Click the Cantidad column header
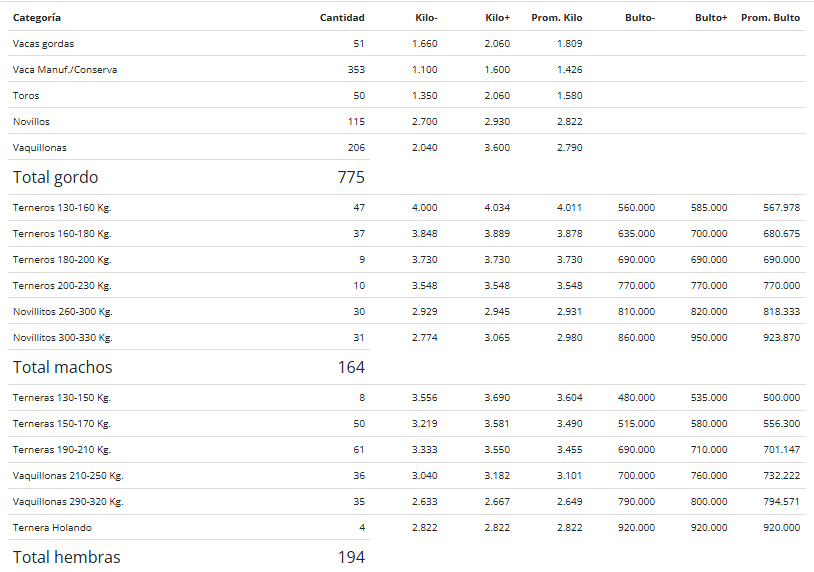The height and width of the screenshot is (572, 814). tap(342, 18)
